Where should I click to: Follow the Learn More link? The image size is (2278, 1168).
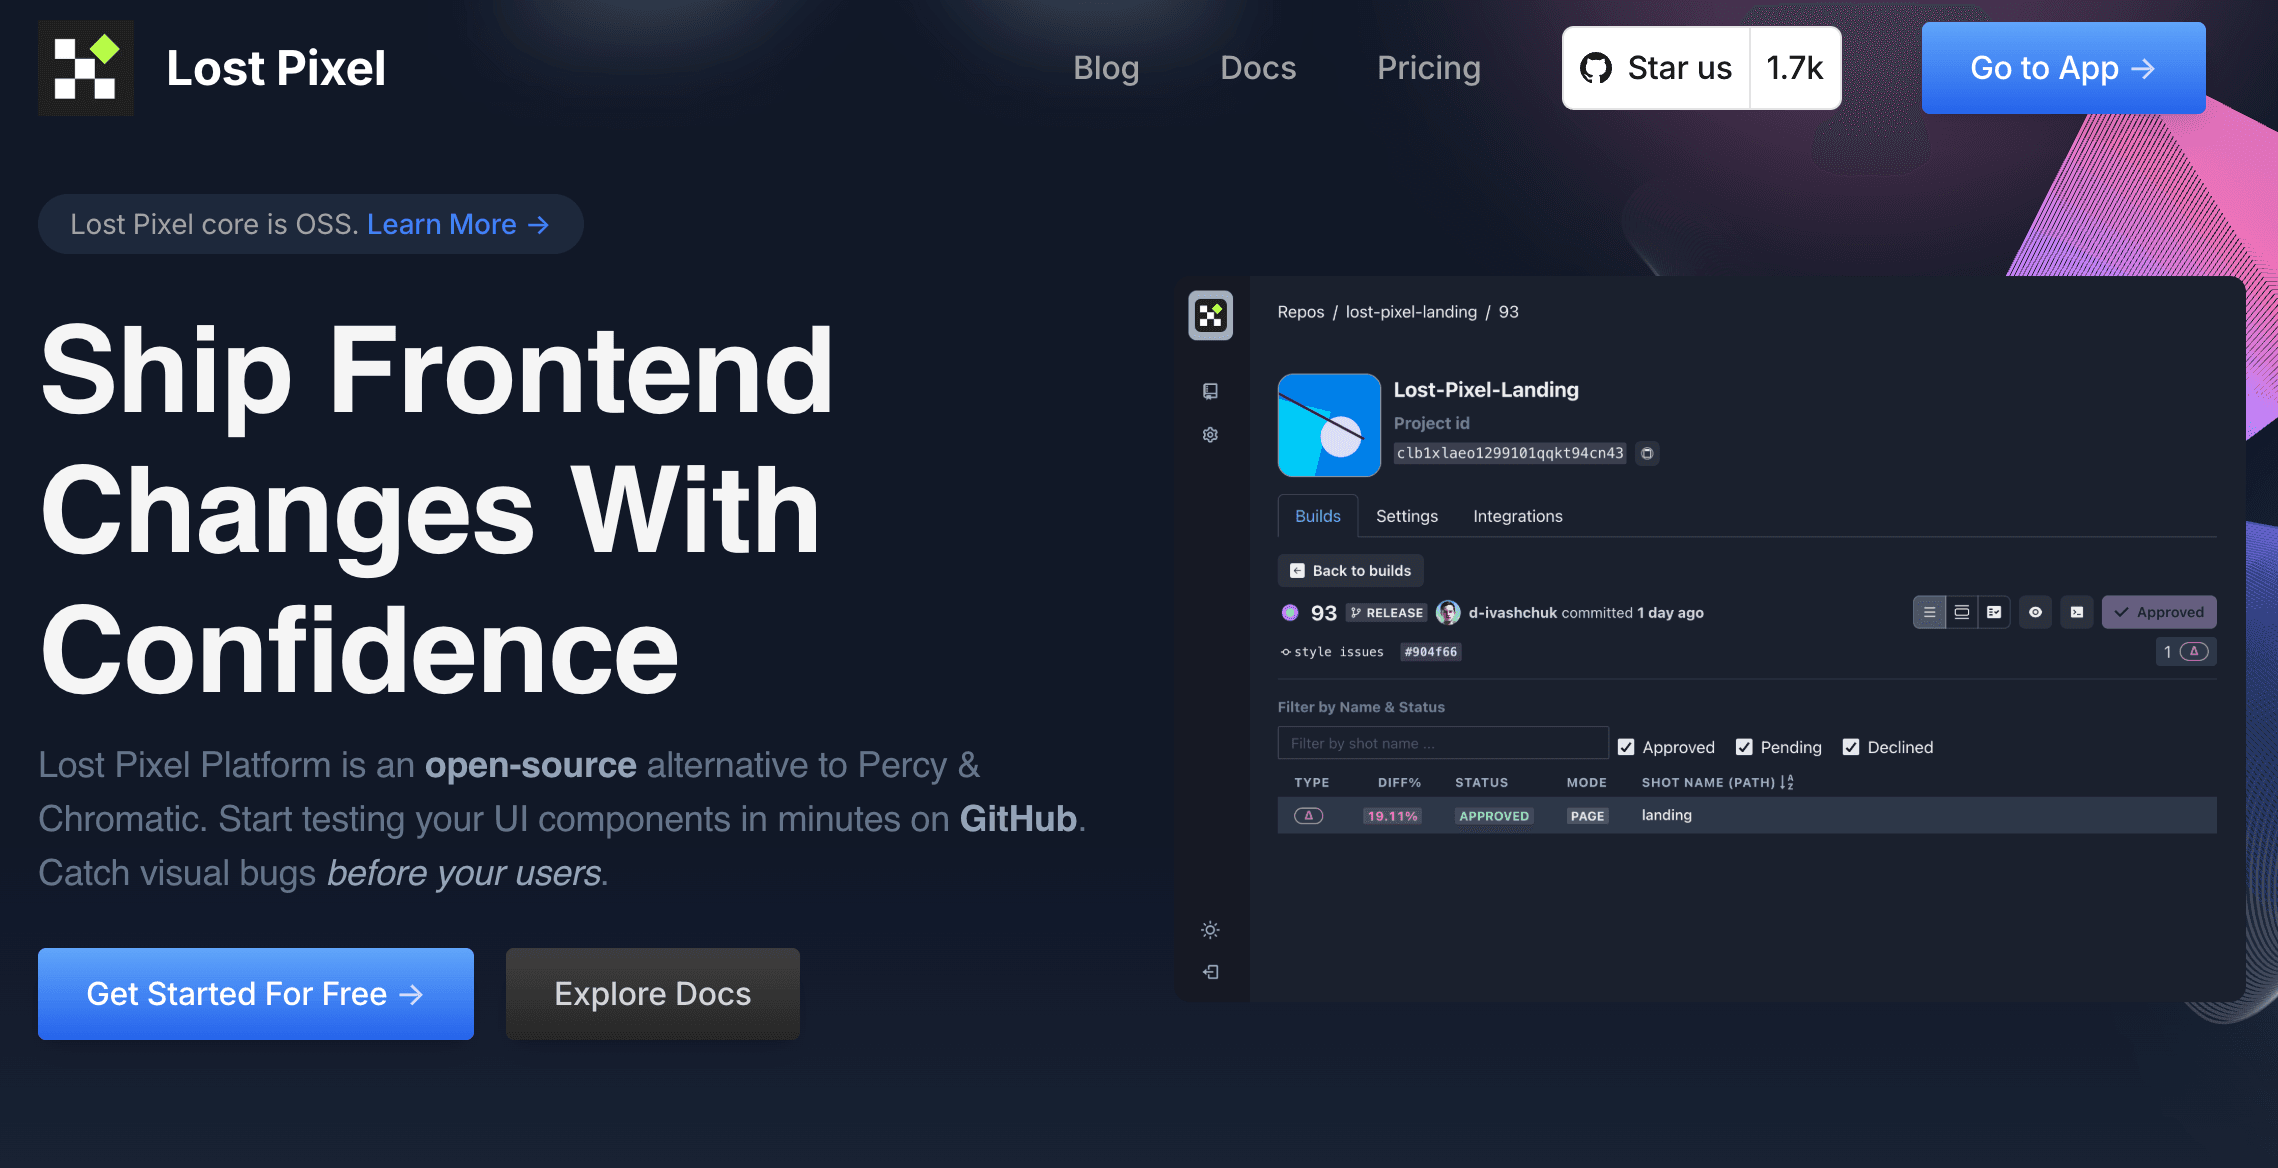458,224
